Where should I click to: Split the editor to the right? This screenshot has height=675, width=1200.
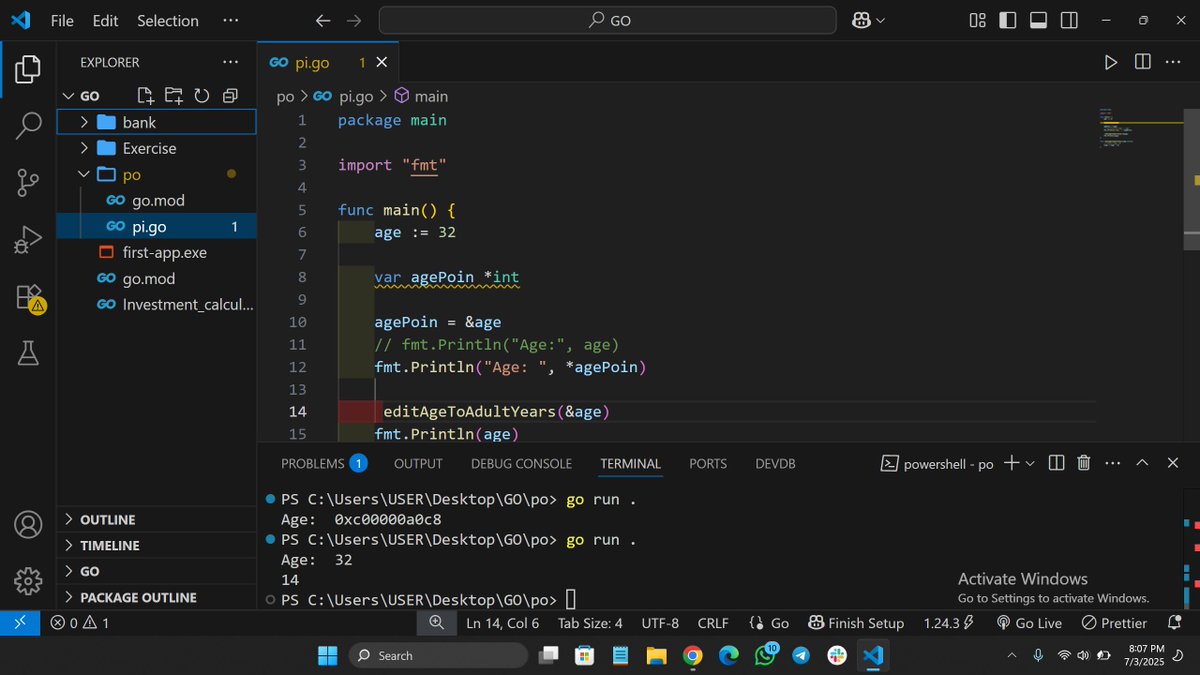(x=1142, y=62)
